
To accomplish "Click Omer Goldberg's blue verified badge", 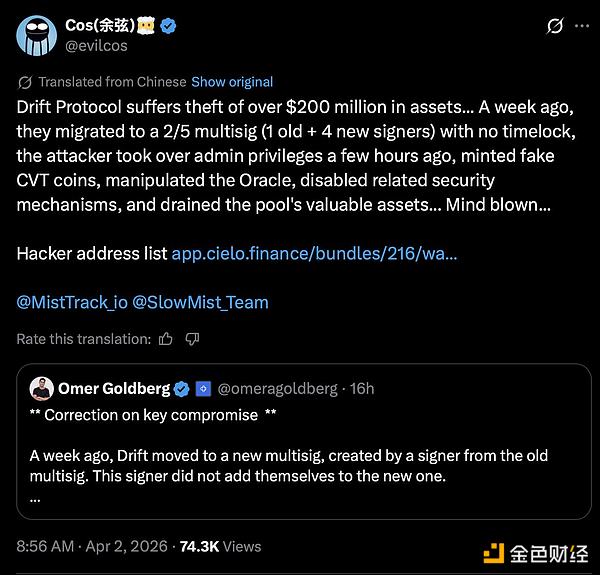I will (182, 388).
